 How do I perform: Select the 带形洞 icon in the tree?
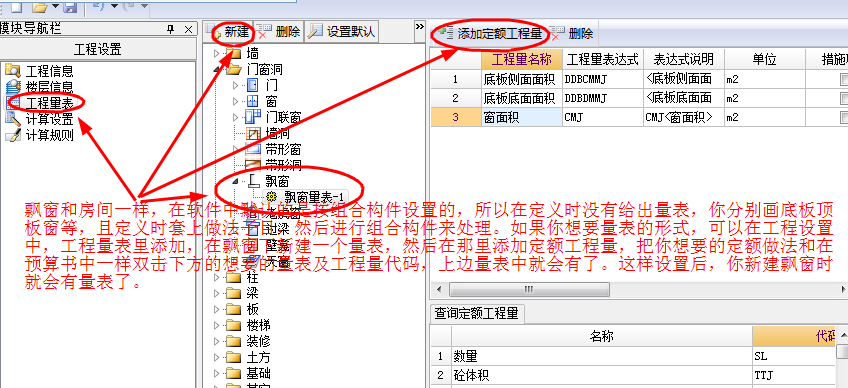[253, 165]
